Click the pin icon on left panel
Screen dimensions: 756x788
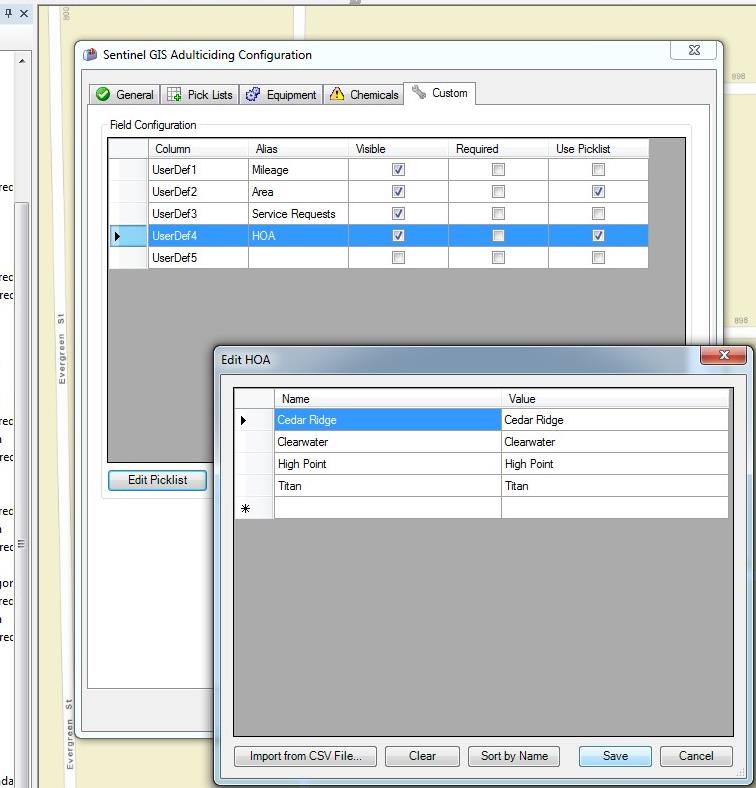(8, 14)
